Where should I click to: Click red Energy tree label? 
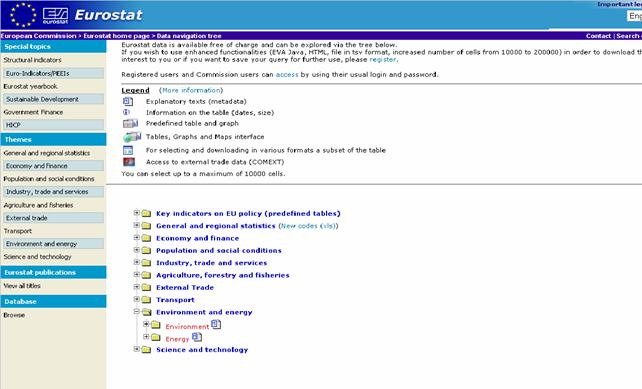pyautogui.click(x=177, y=339)
